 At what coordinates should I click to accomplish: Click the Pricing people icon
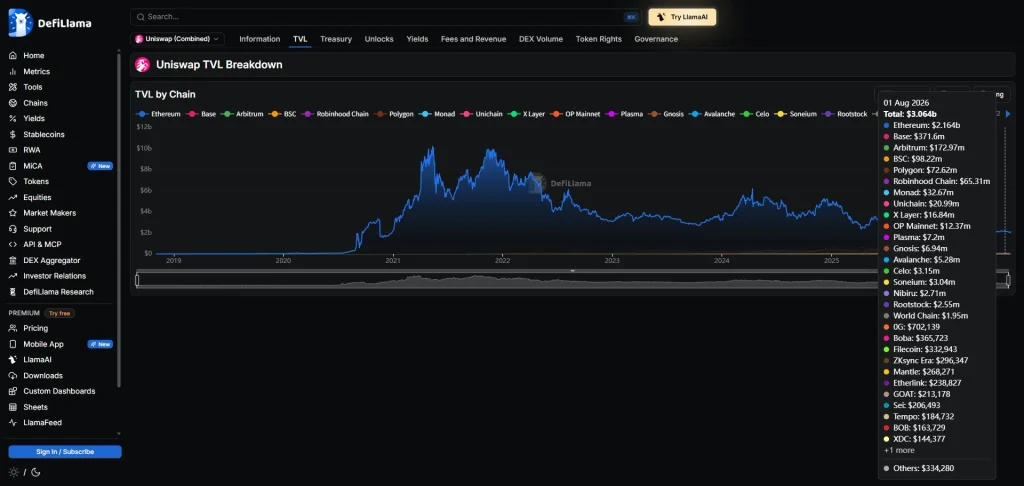point(12,328)
